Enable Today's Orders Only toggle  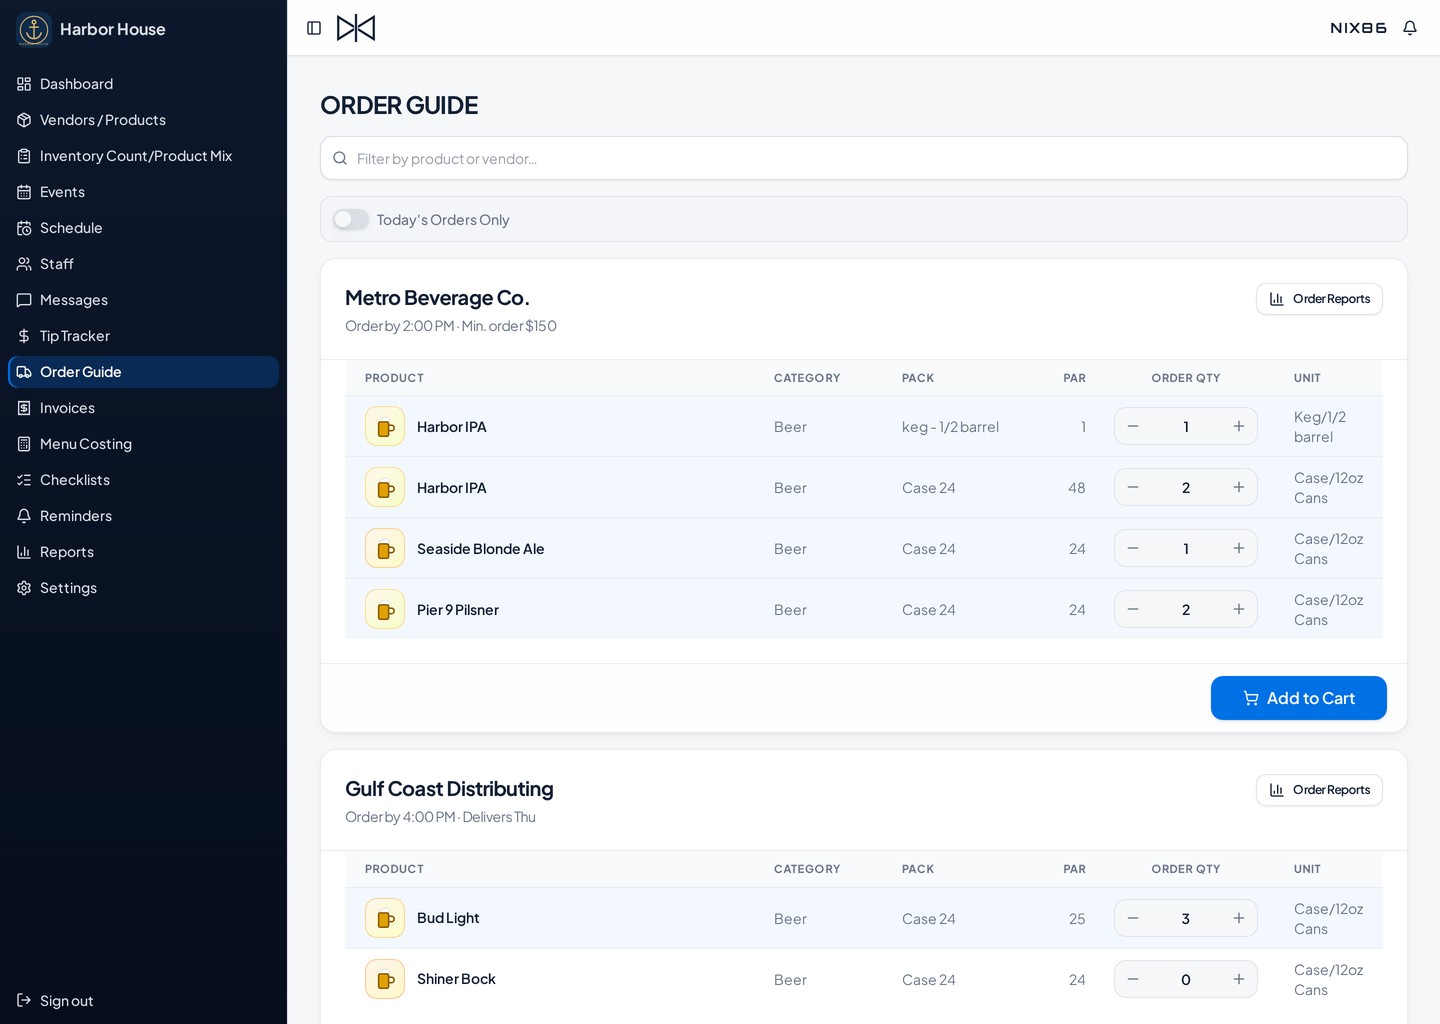(351, 219)
